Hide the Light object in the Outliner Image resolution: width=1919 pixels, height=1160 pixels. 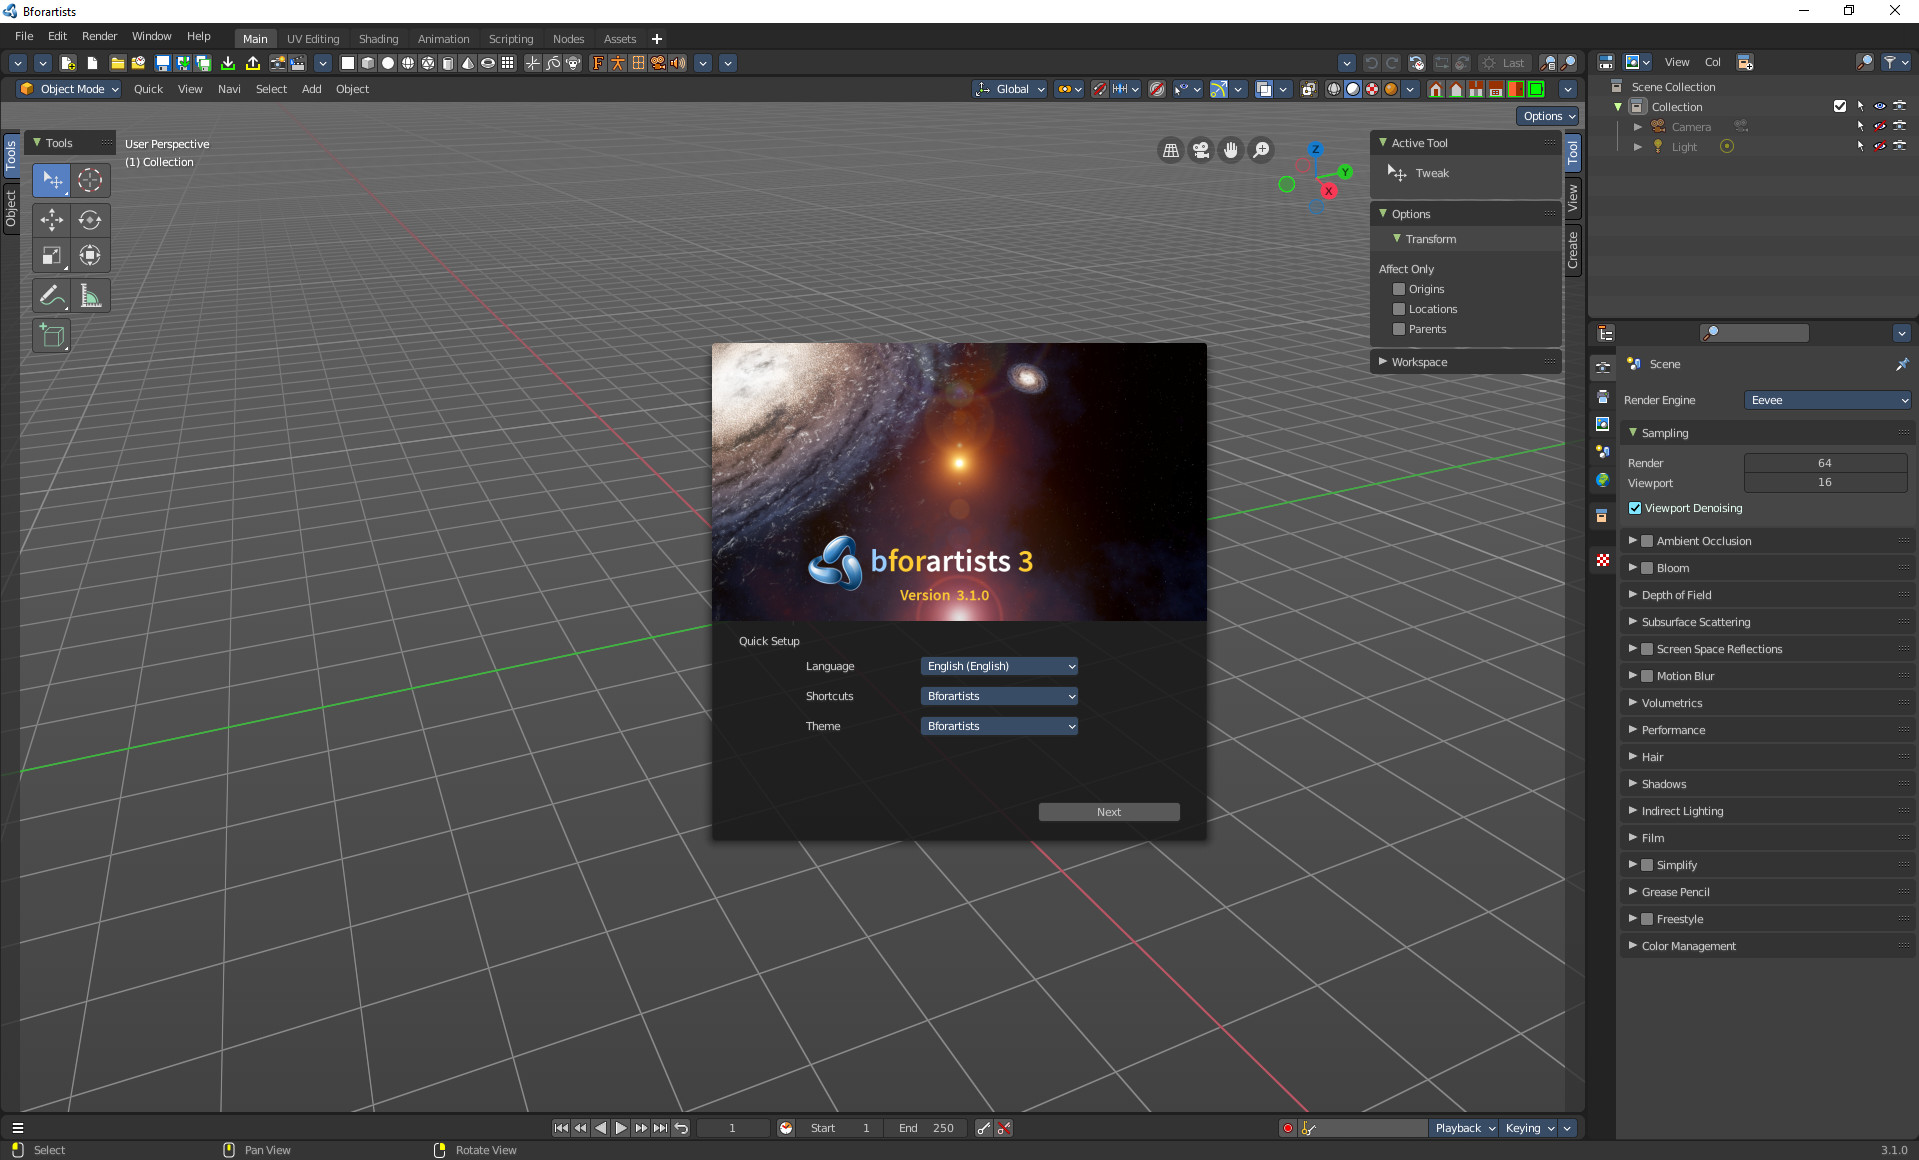tap(1880, 146)
